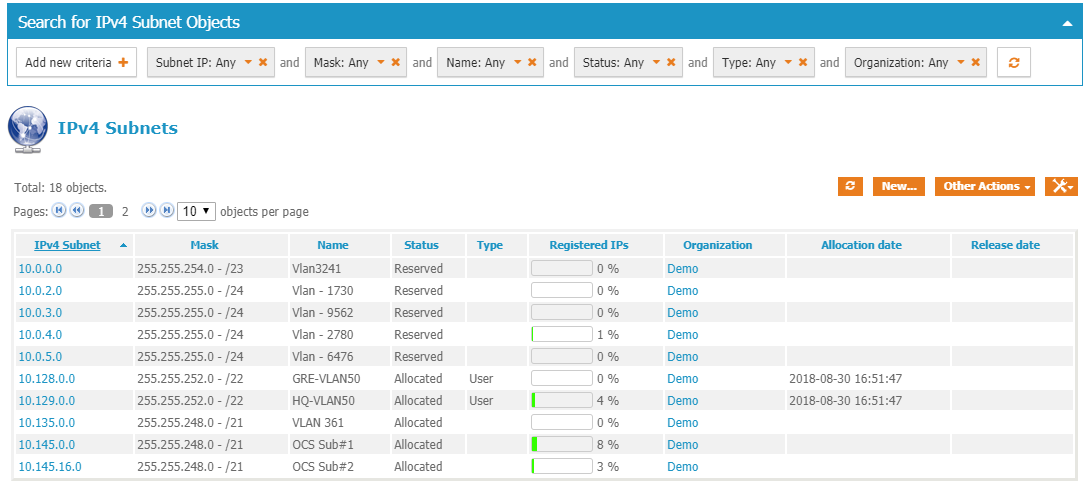The height and width of the screenshot is (488, 1086).
Task: Jump to the last page arrow
Action: 167,211
